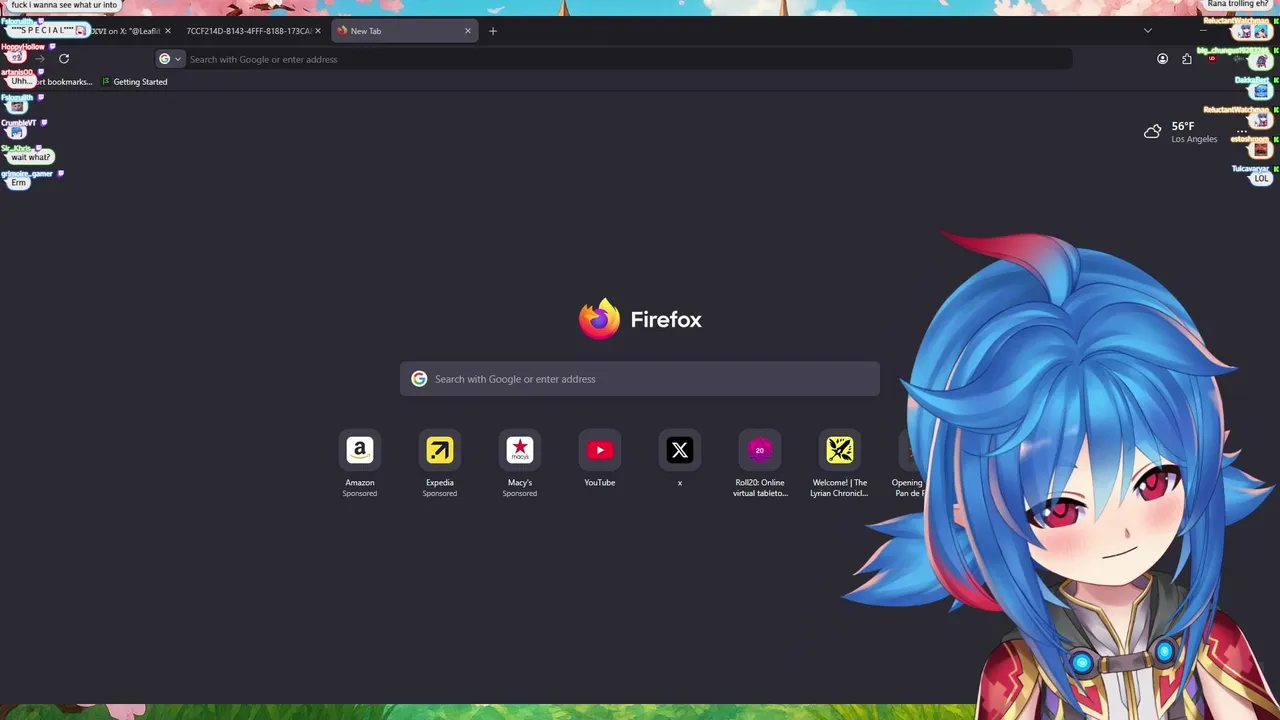Image resolution: width=1280 pixels, height=720 pixels.
Task: Open the List all tabs chevron
Action: click(1148, 31)
